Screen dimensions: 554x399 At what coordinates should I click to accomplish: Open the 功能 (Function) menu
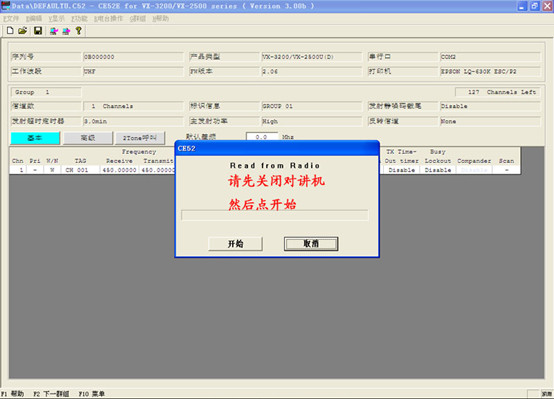coord(79,19)
